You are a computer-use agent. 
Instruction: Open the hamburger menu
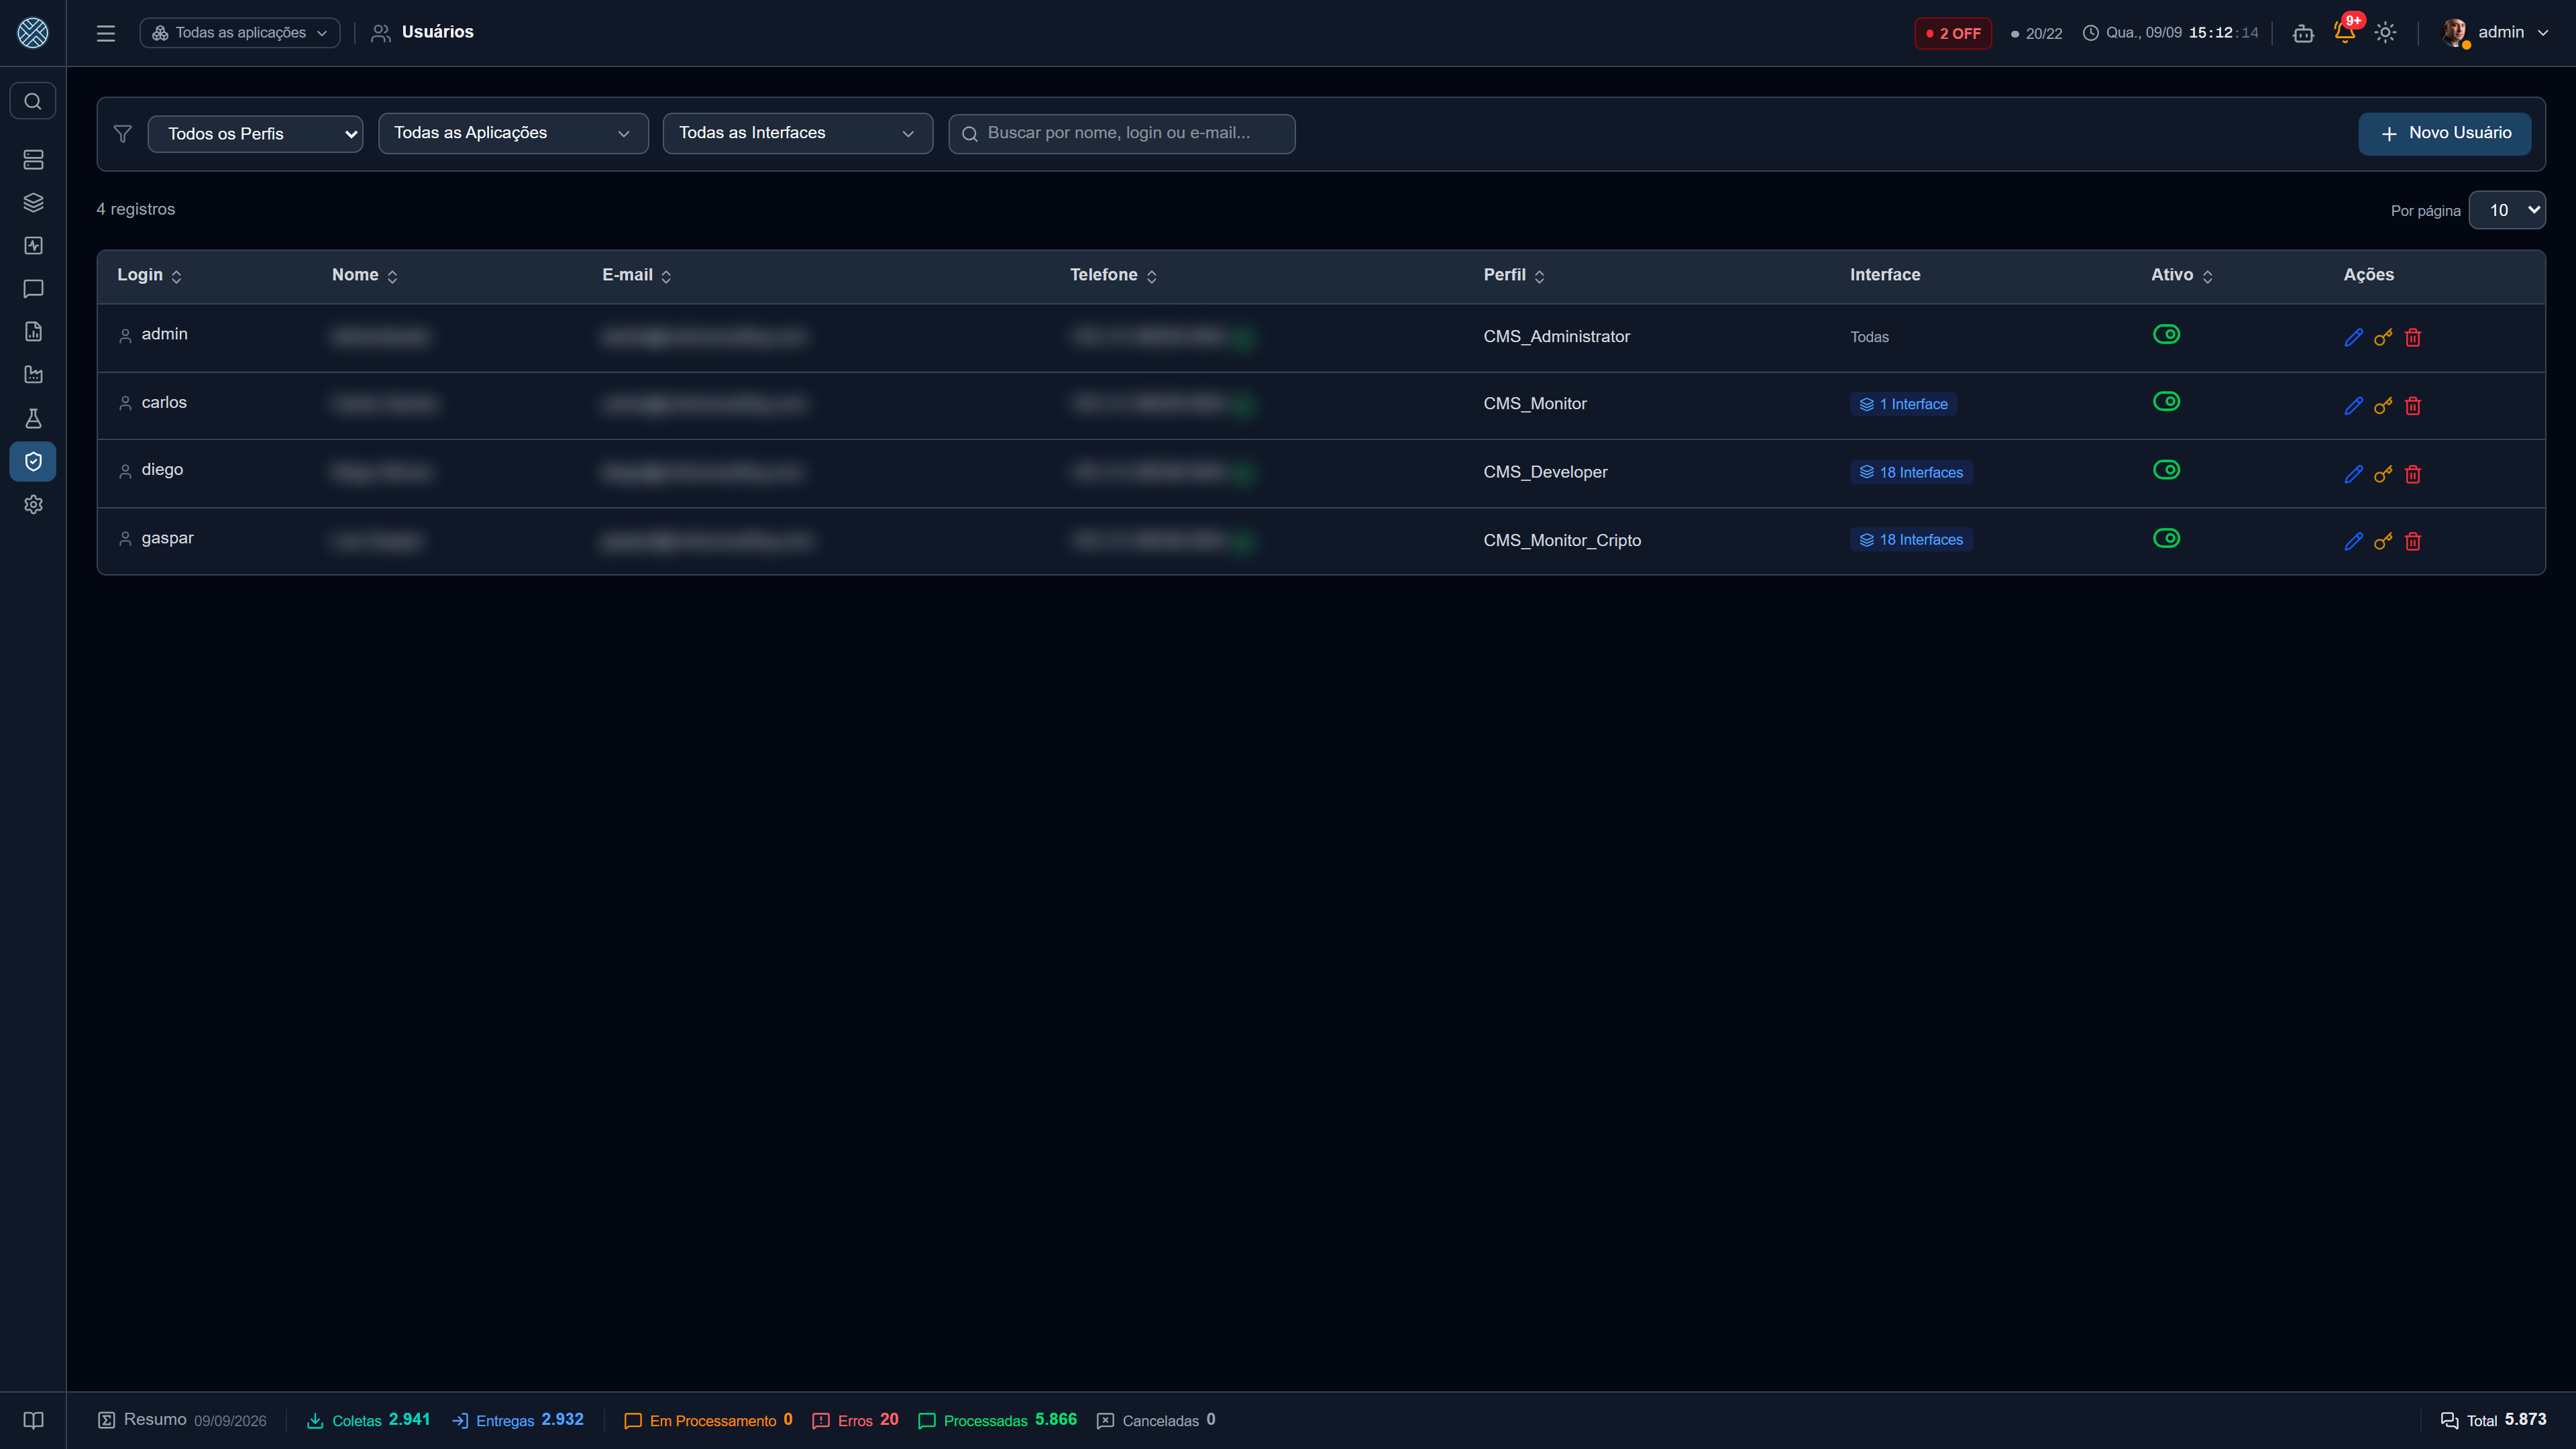[106, 33]
